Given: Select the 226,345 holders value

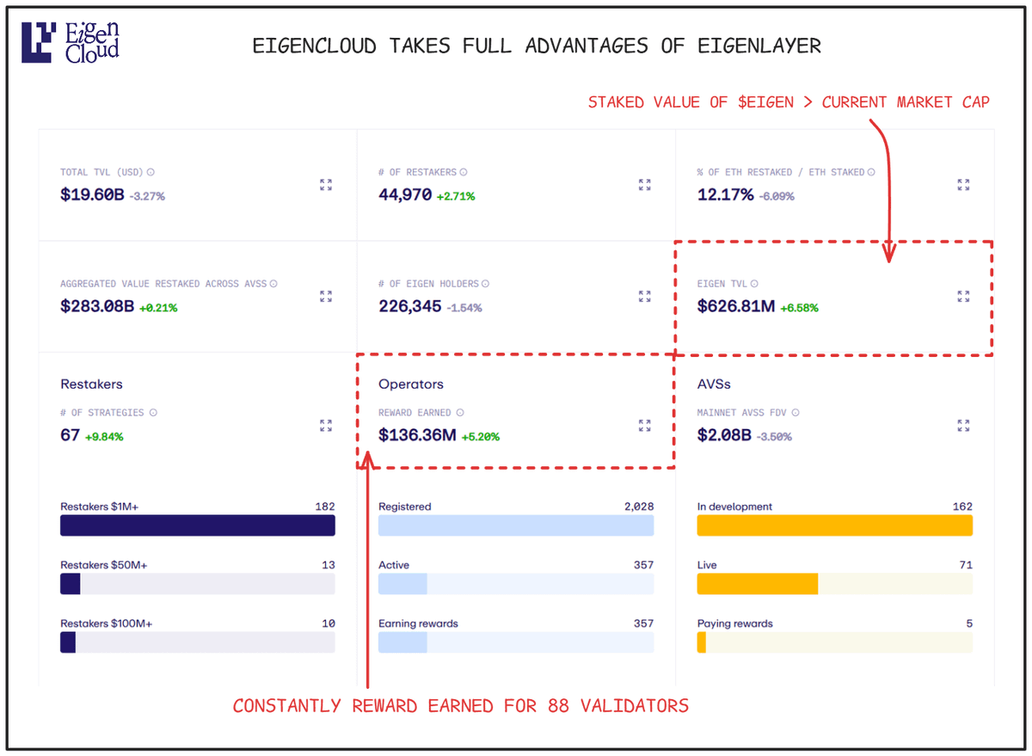Looking at the screenshot, I should point(409,307).
